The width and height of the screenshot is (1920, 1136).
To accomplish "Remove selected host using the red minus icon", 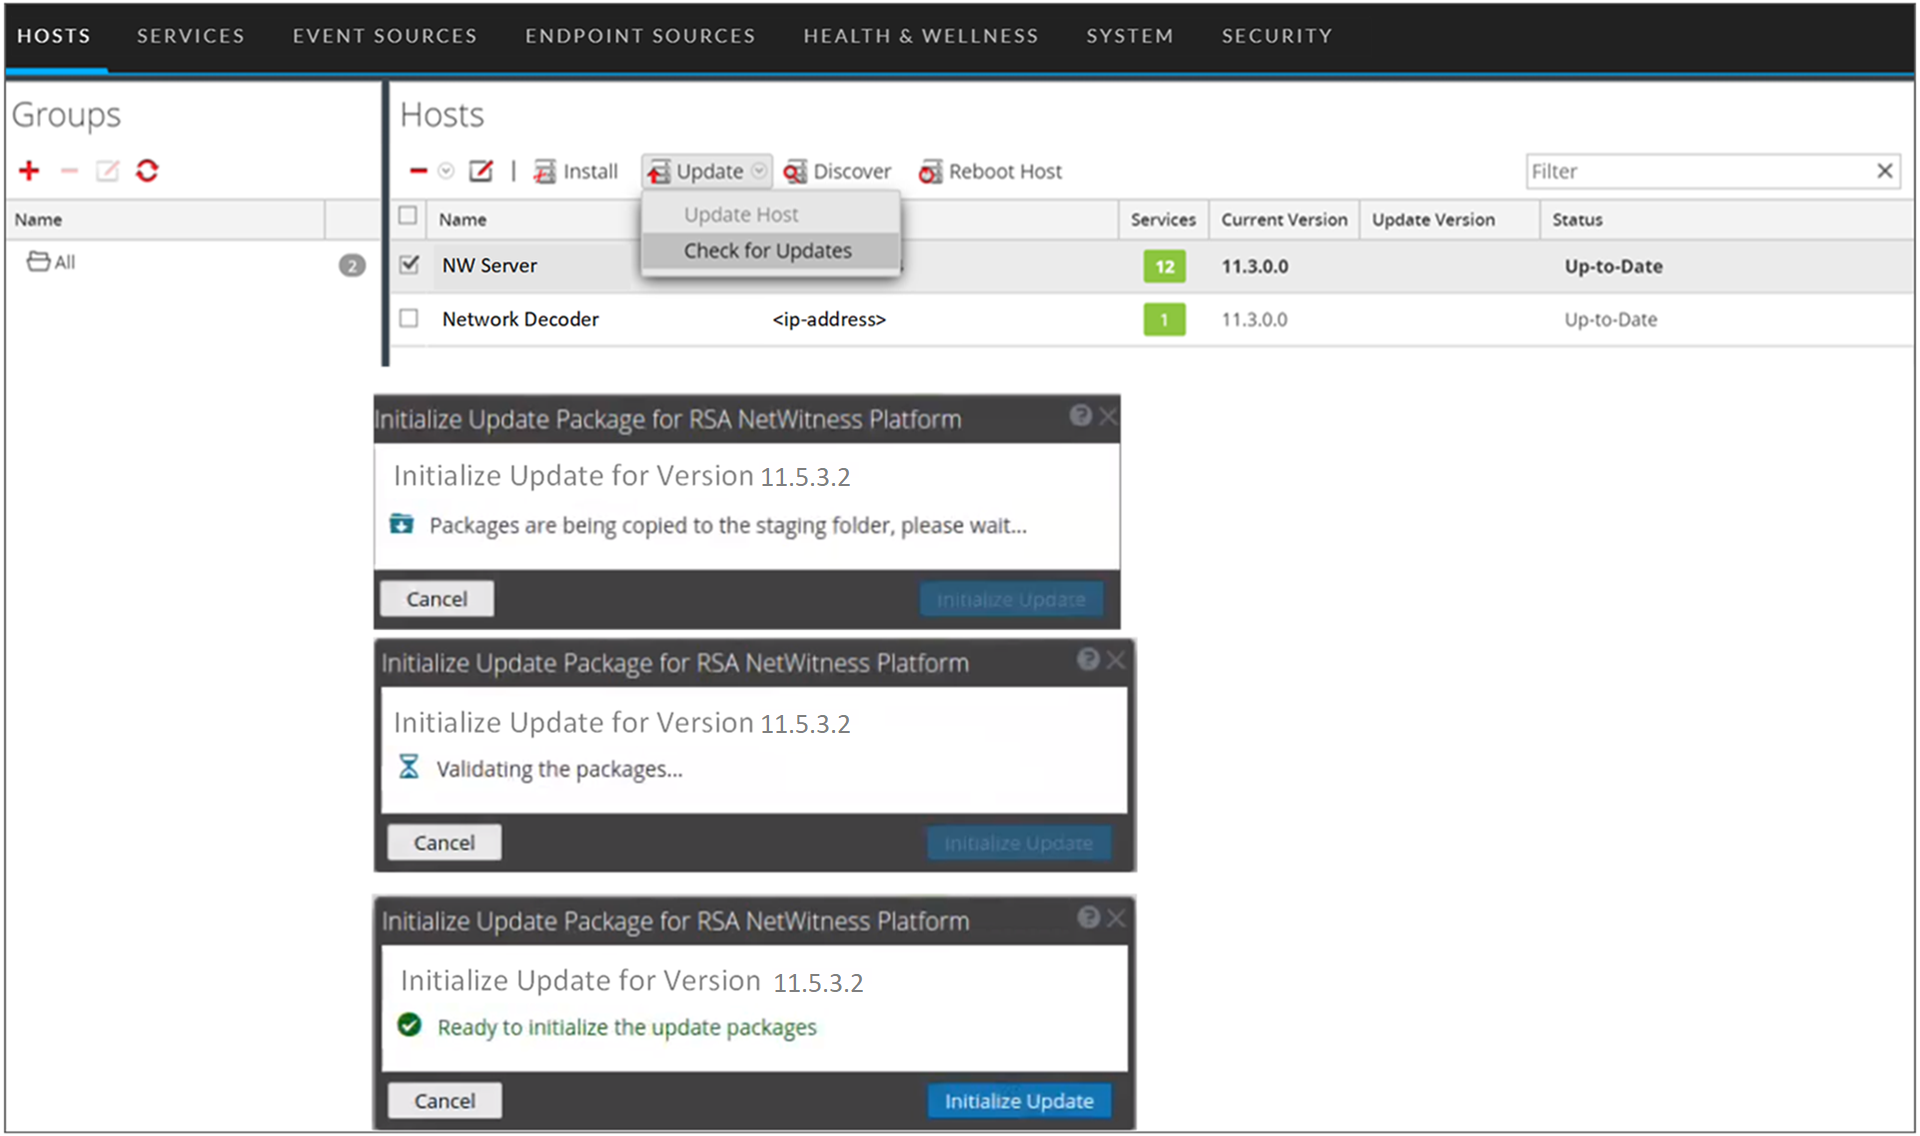I will coord(418,171).
